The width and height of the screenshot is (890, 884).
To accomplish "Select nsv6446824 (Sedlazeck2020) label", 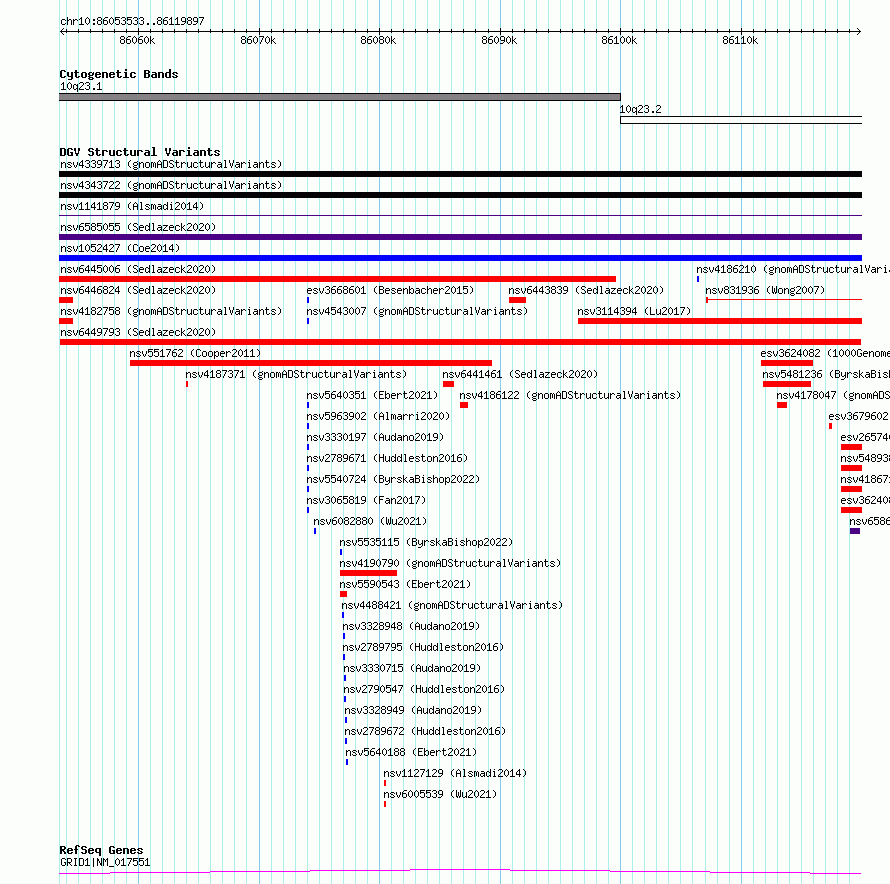I will pos(138,290).
